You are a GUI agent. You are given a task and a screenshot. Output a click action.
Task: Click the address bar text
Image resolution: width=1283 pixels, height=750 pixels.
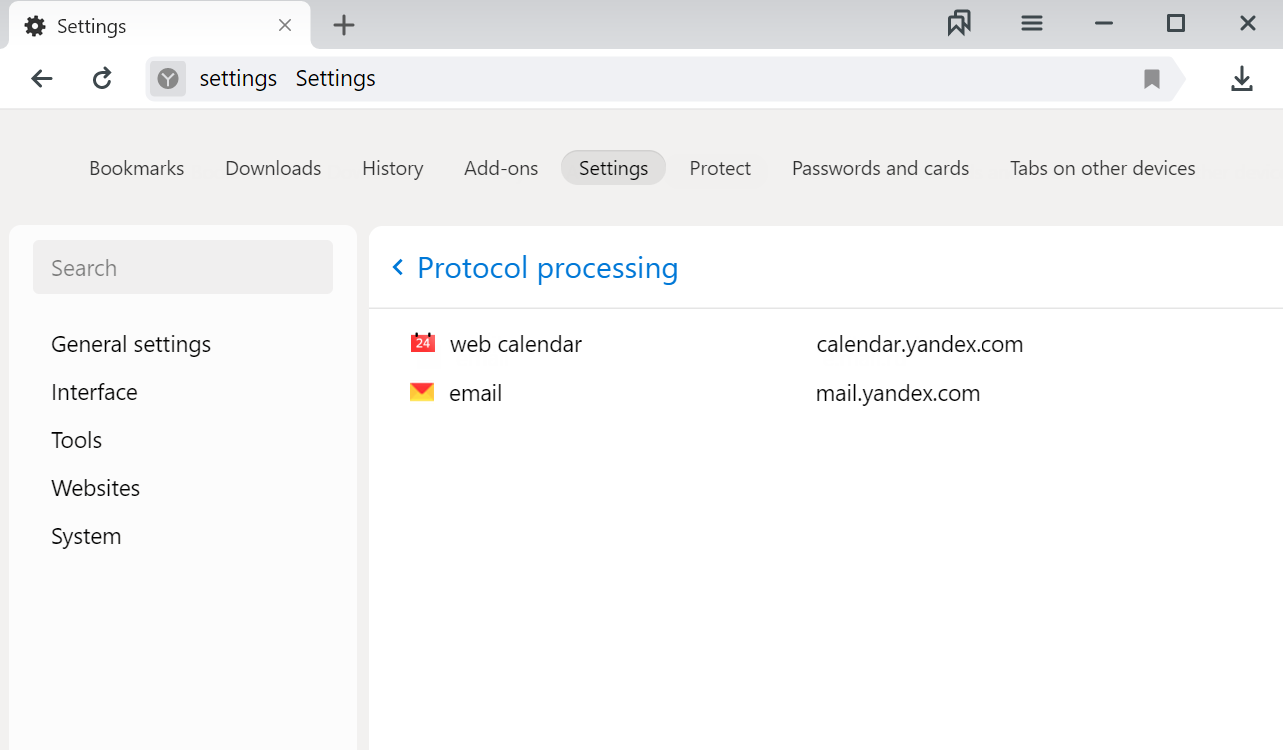point(287,79)
